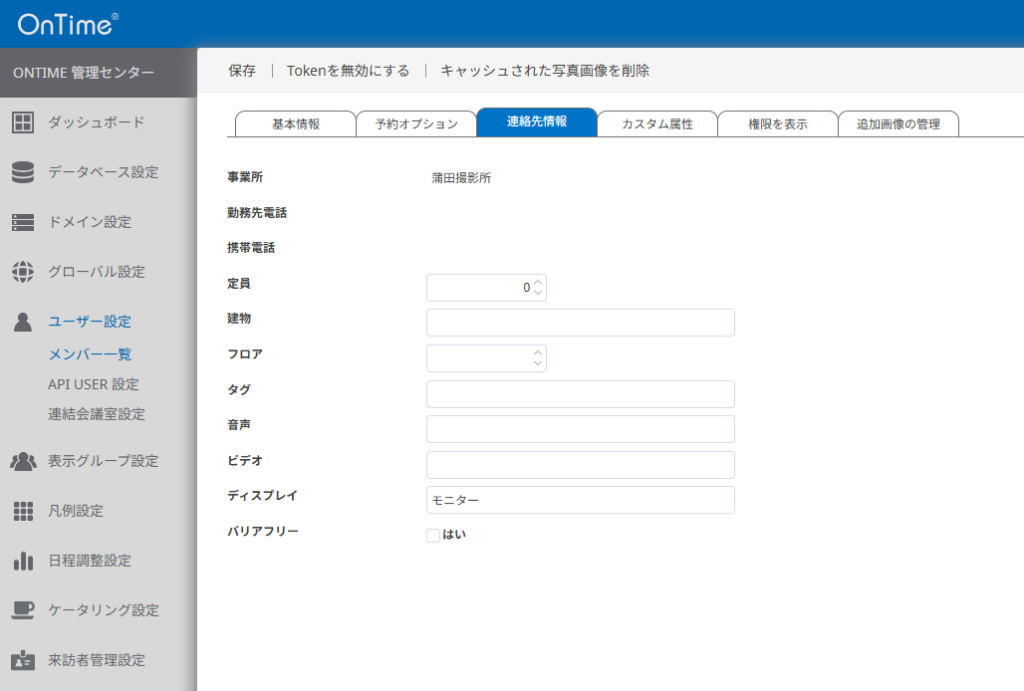The width and height of the screenshot is (1024, 691).
Task: Enable the バリアフリー はい checkbox
Action: 433,535
